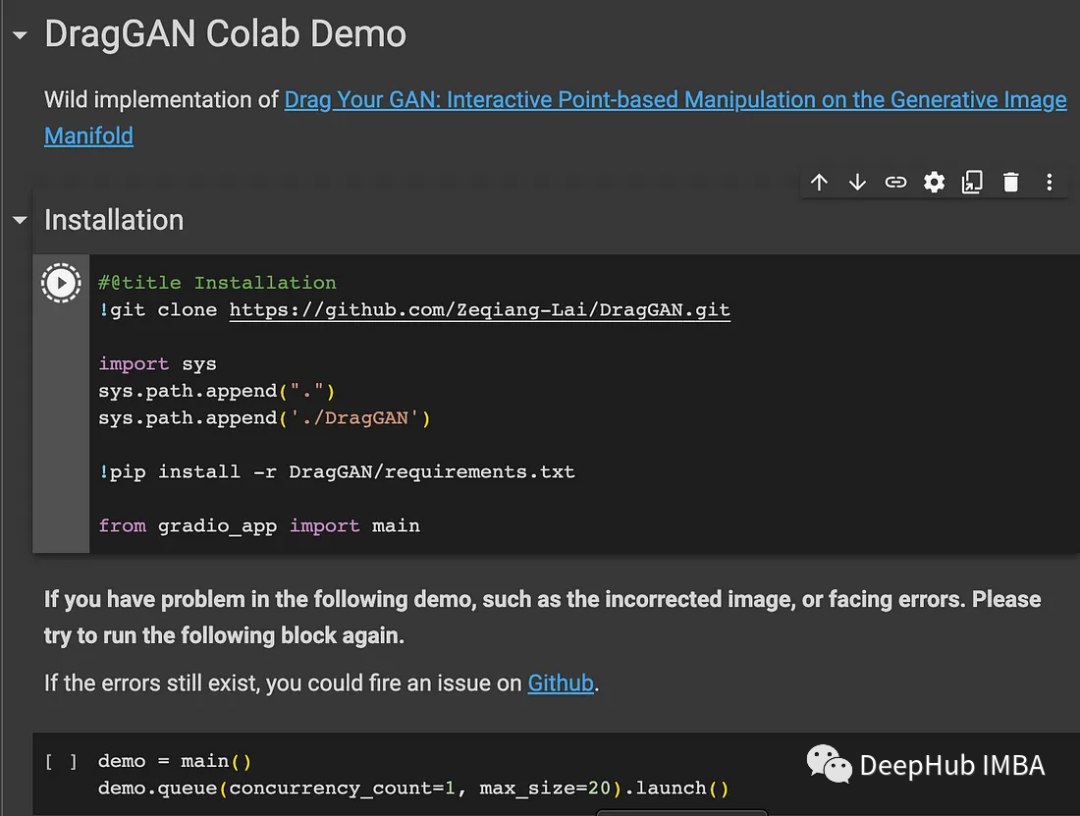
Task: Click the sys.path.append('./DragGAN') line
Action: pyautogui.click(x=264, y=418)
